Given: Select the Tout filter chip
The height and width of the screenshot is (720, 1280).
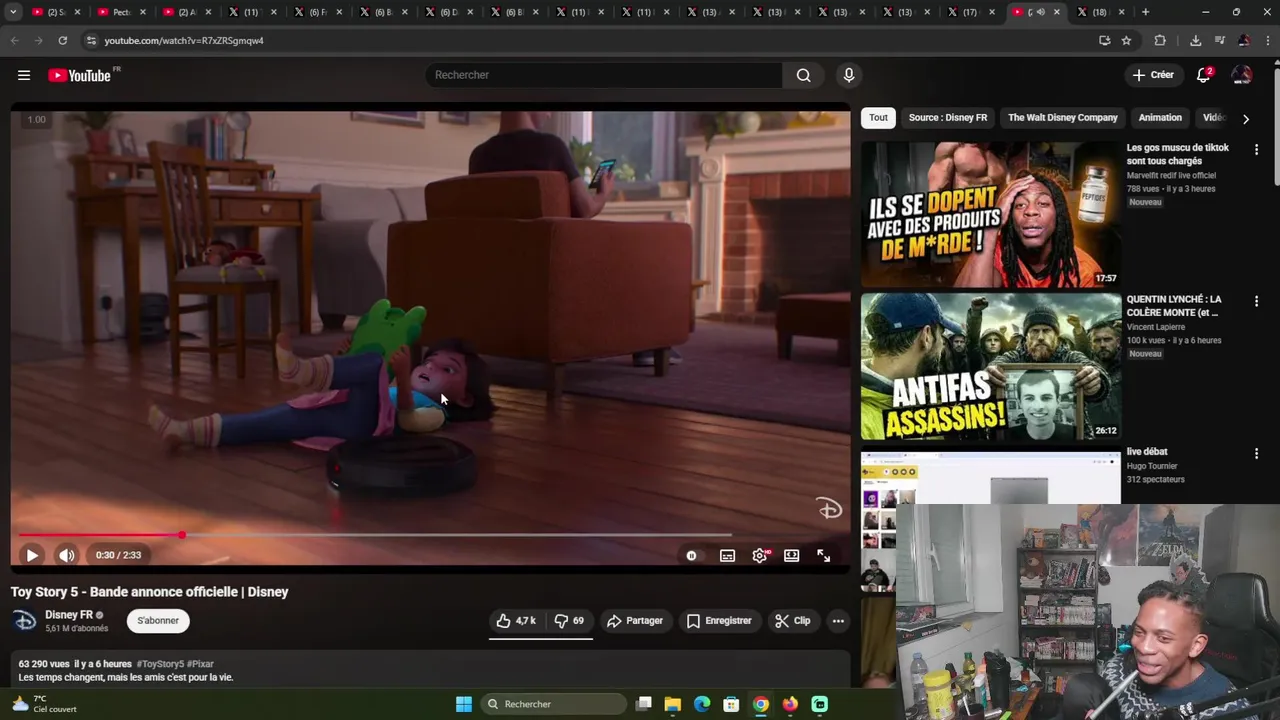Looking at the screenshot, I should coord(878,118).
